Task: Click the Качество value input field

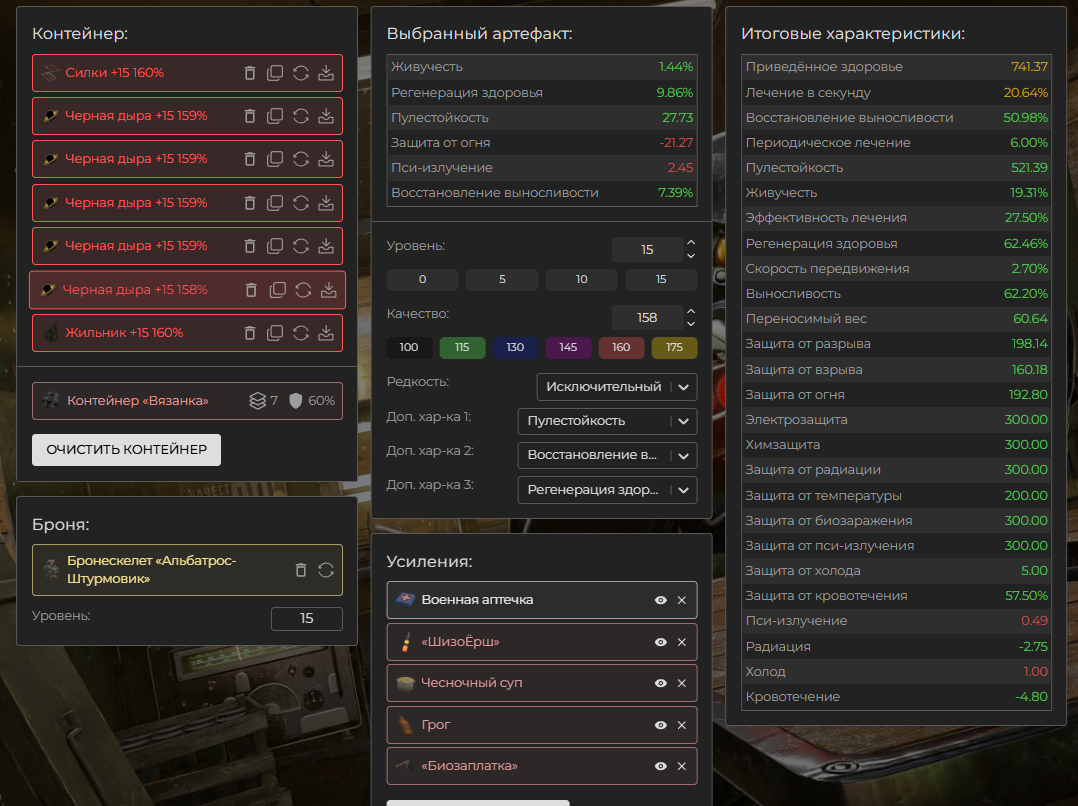Action: (646, 318)
